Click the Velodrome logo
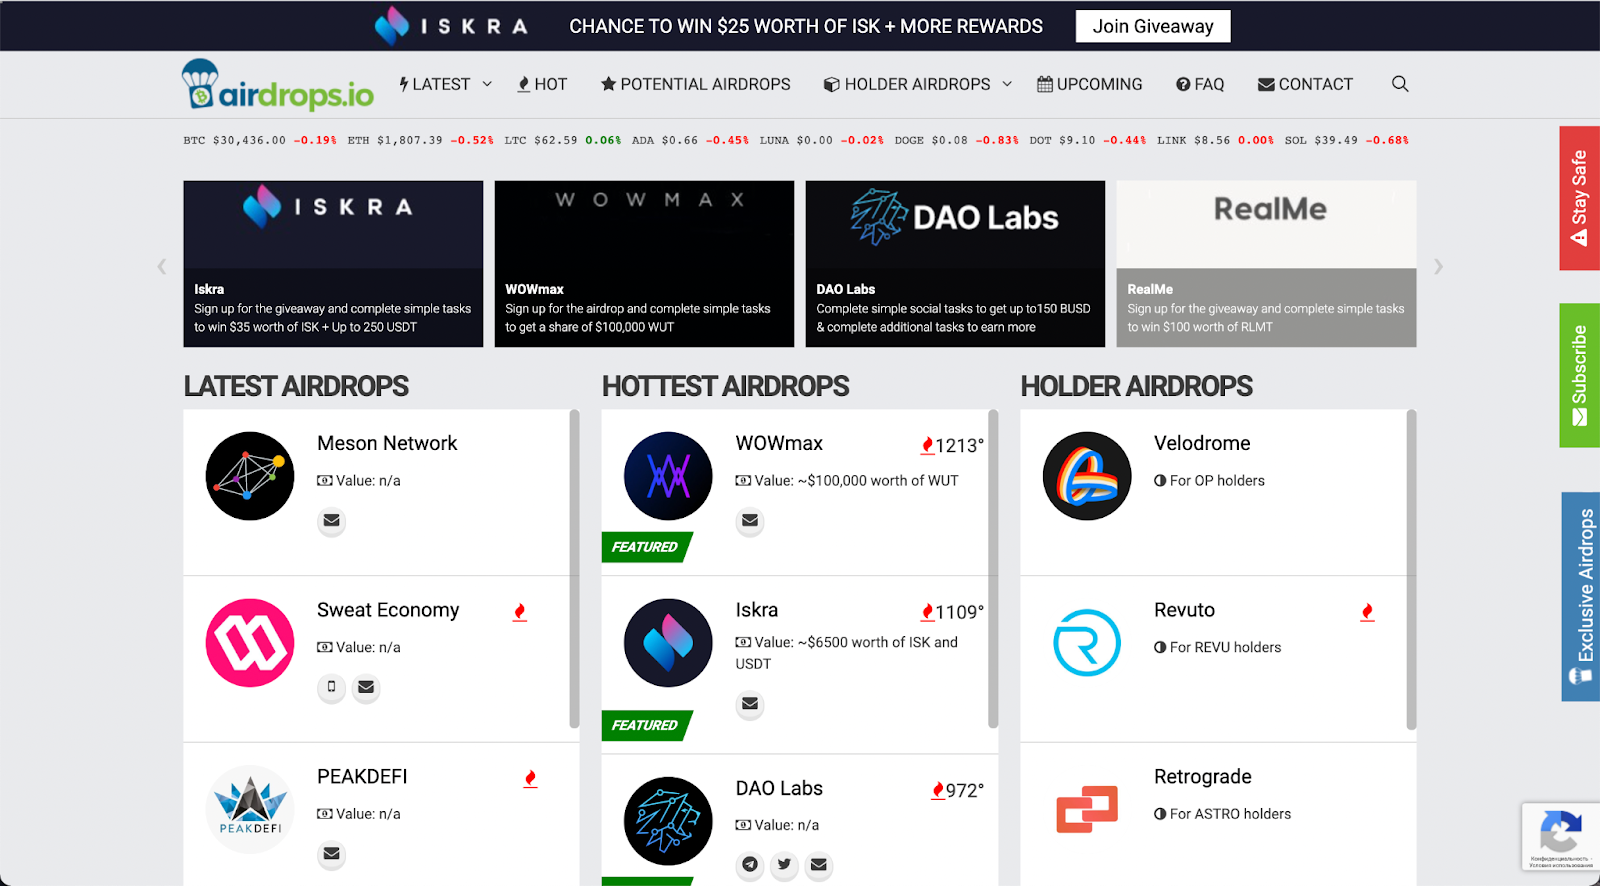The height and width of the screenshot is (886, 1600). point(1087,476)
